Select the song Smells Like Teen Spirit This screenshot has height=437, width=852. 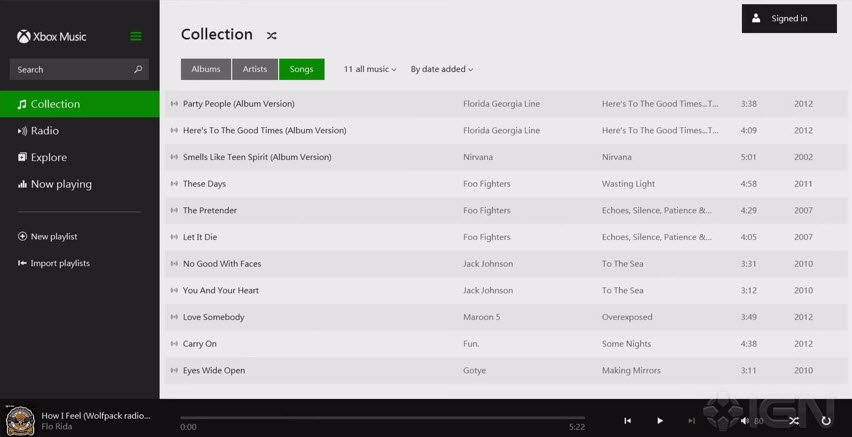(x=257, y=157)
